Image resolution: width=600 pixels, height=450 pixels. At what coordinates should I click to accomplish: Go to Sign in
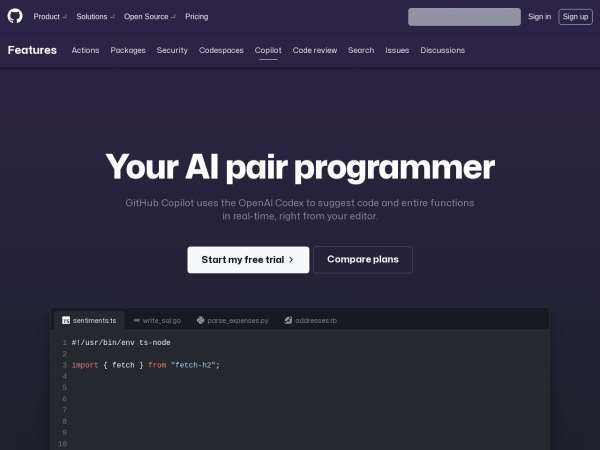(540, 16)
